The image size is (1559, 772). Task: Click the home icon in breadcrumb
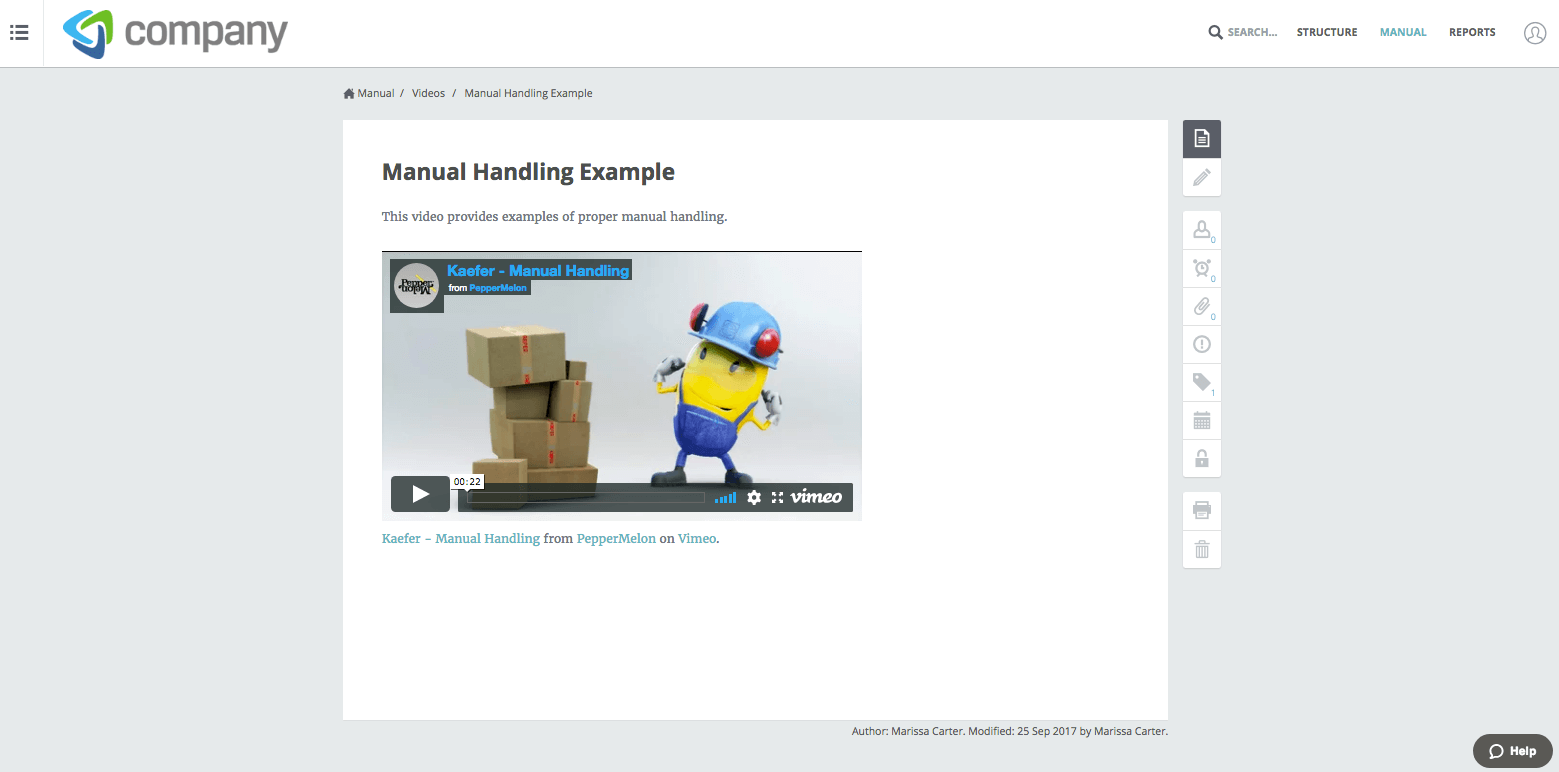pyautogui.click(x=349, y=94)
